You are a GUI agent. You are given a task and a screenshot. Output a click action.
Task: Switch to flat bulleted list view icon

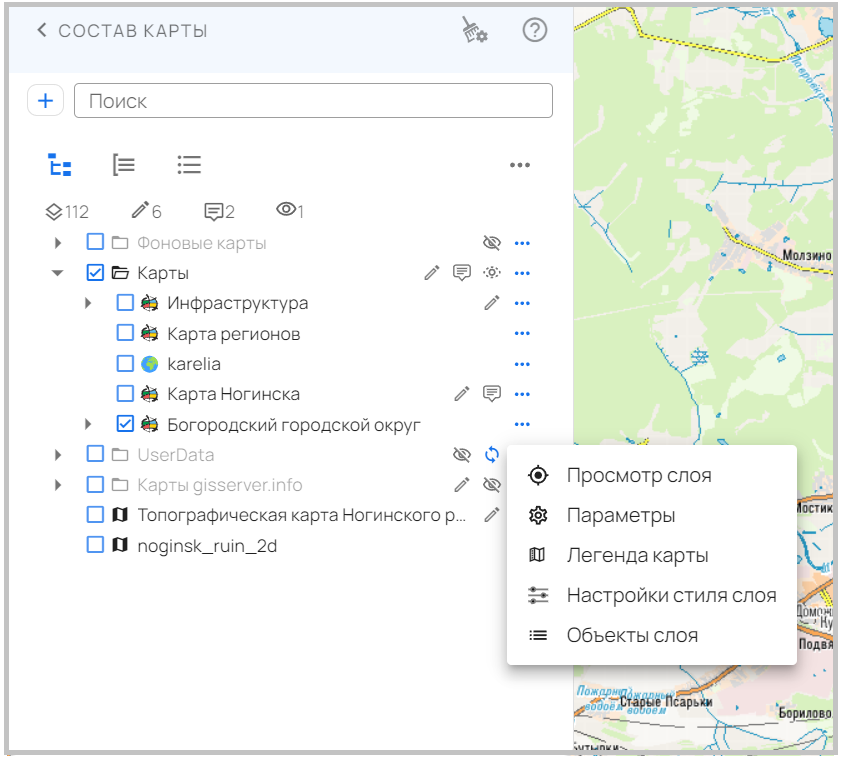[189, 165]
